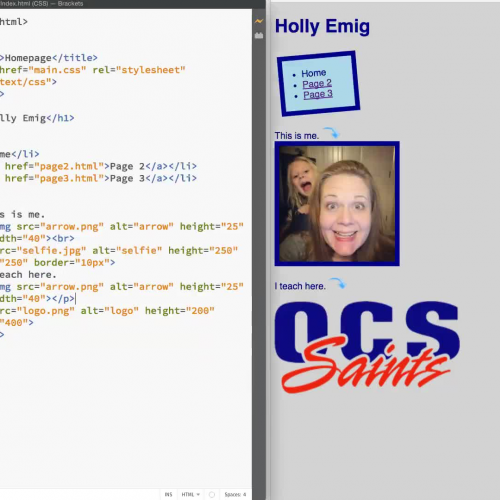Click height="250" attribute of selfie image
Screen dimensions: 500x500
(x=203, y=250)
